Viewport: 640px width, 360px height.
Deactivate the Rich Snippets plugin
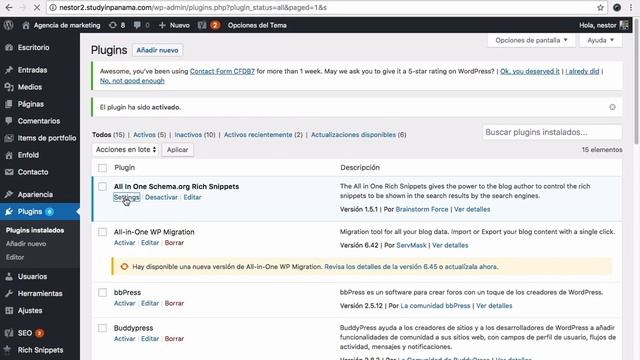pyautogui.click(x=161, y=197)
